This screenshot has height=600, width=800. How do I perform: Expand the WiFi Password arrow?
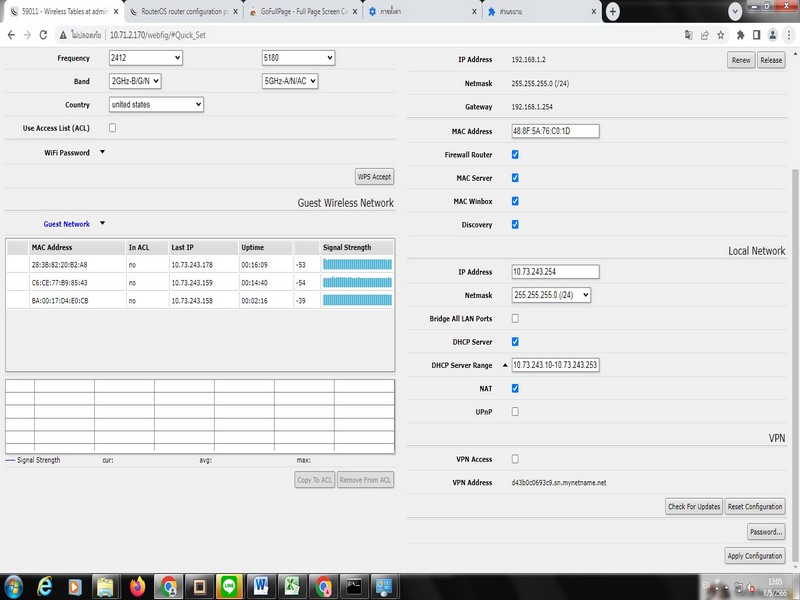(x=102, y=152)
